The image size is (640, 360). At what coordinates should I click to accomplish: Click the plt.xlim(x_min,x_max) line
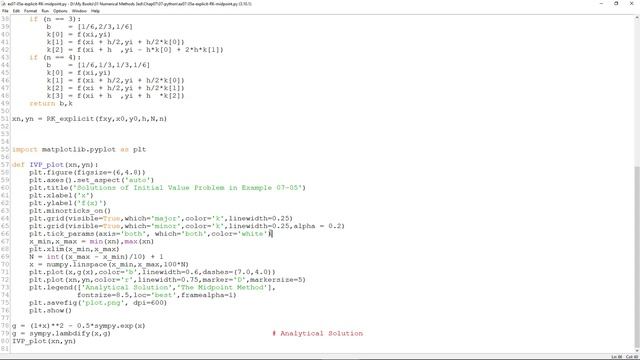pos(74,249)
